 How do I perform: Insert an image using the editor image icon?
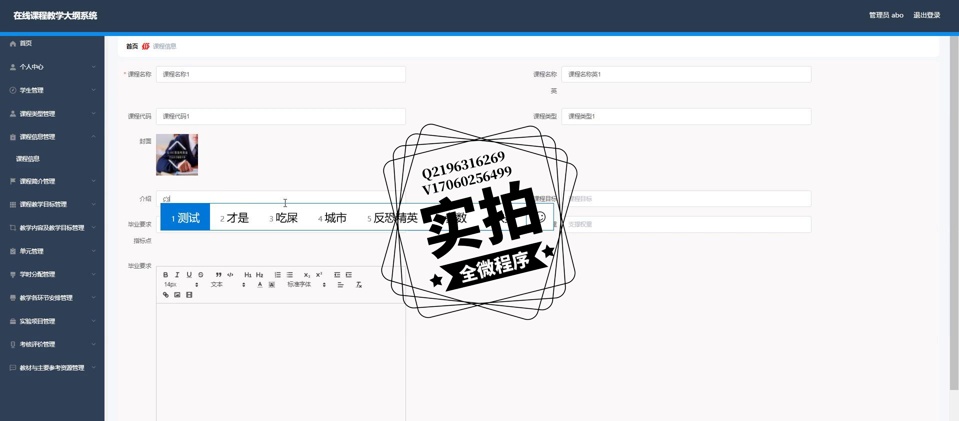[177, 295]
